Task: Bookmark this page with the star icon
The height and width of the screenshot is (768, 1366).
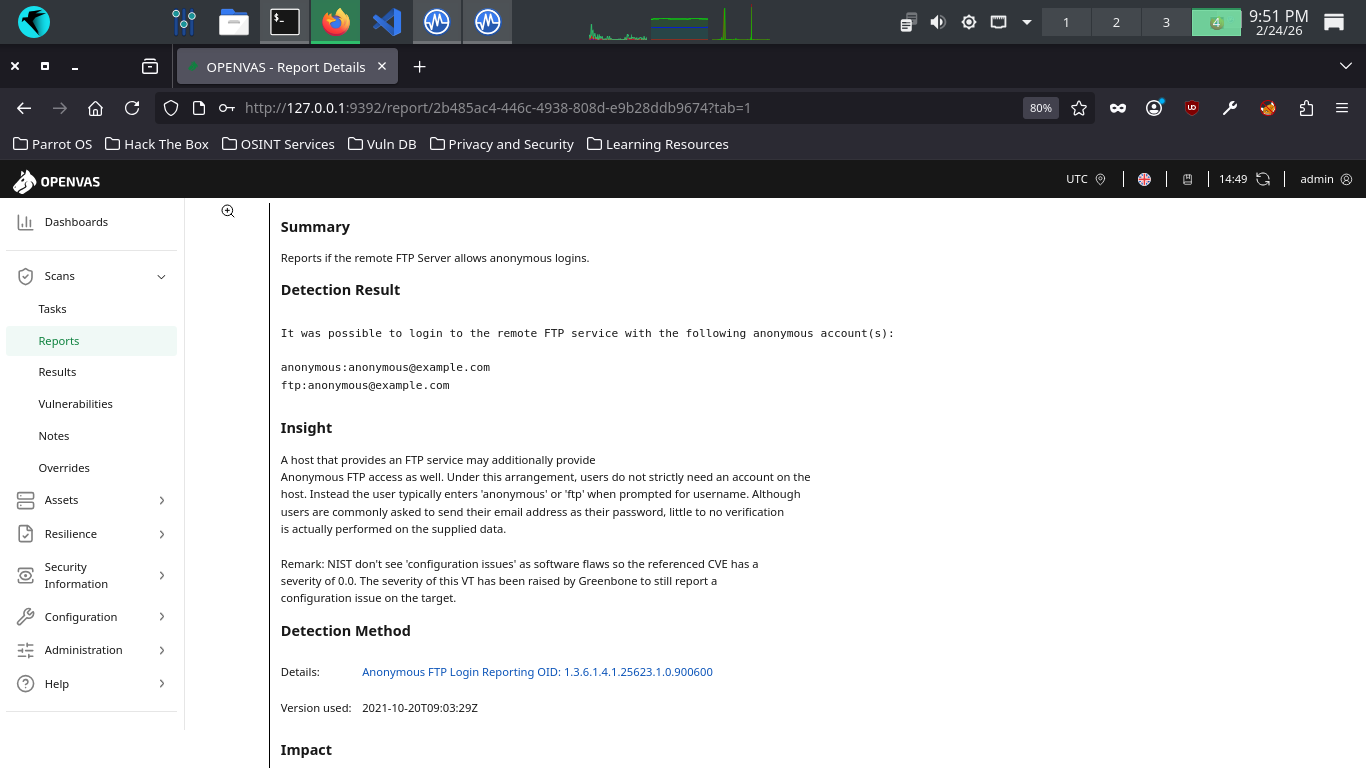Action: click(1079, 108)
